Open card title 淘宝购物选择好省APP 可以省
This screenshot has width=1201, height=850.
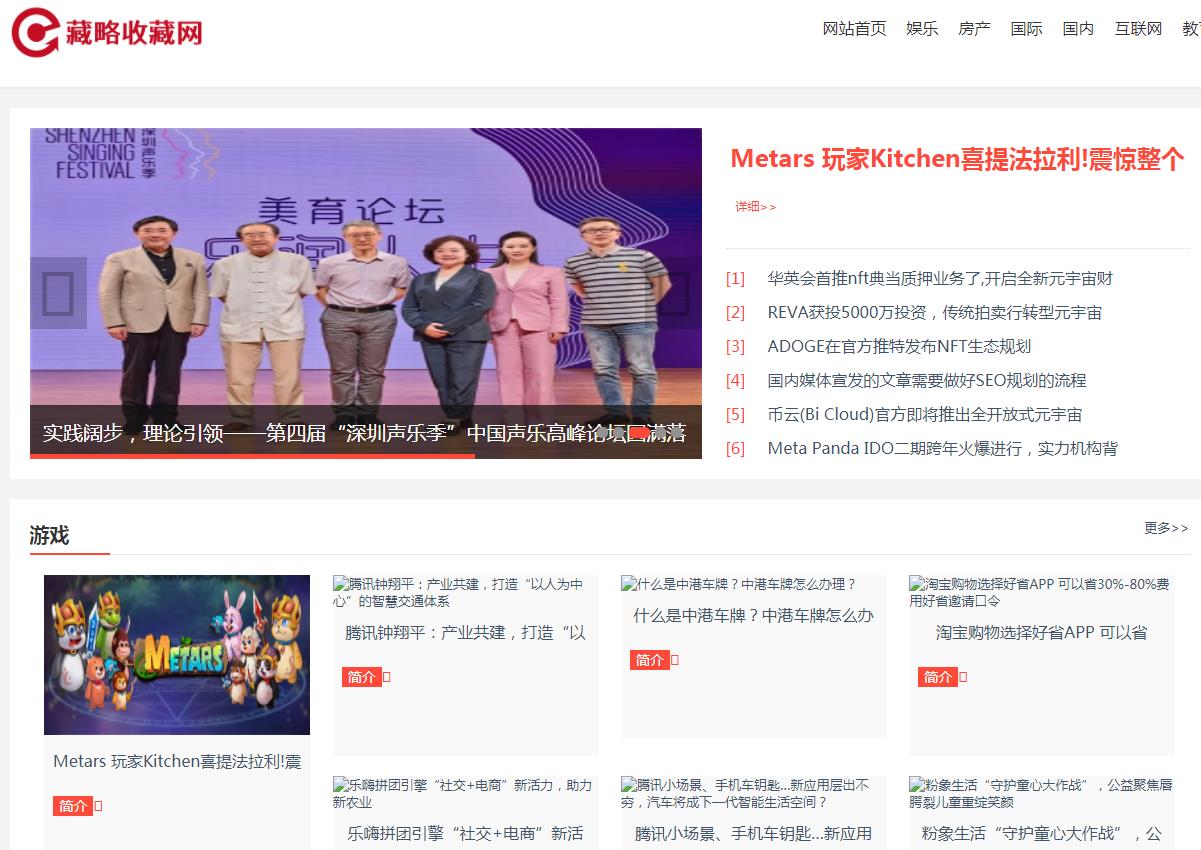[x=1041, y=633]
